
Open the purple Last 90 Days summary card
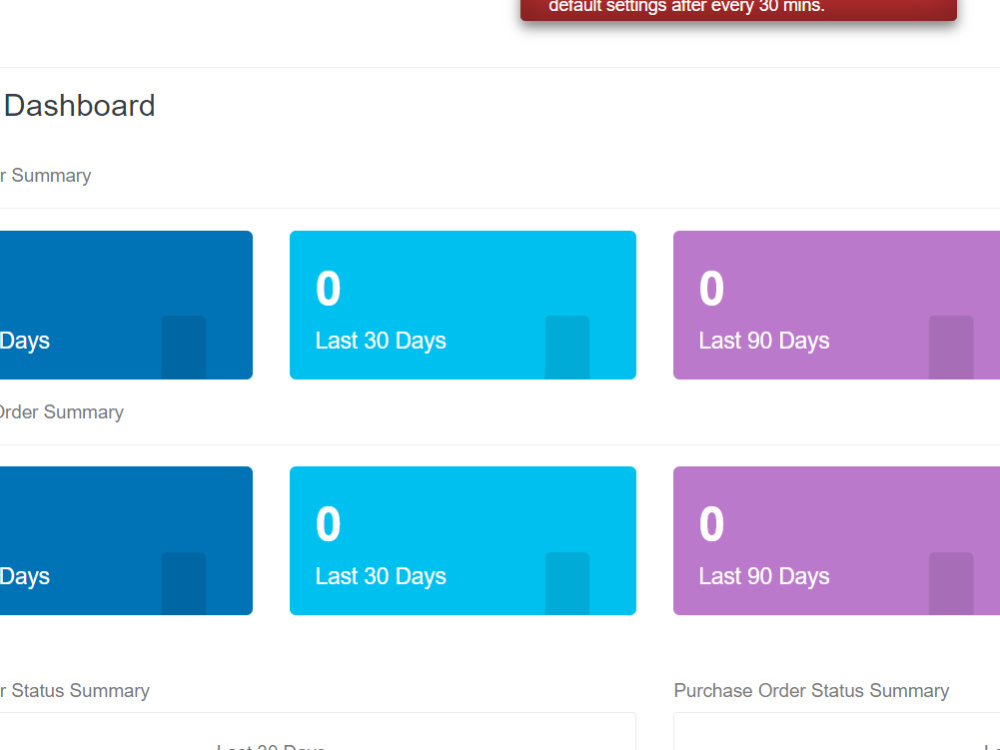point(837,305)
